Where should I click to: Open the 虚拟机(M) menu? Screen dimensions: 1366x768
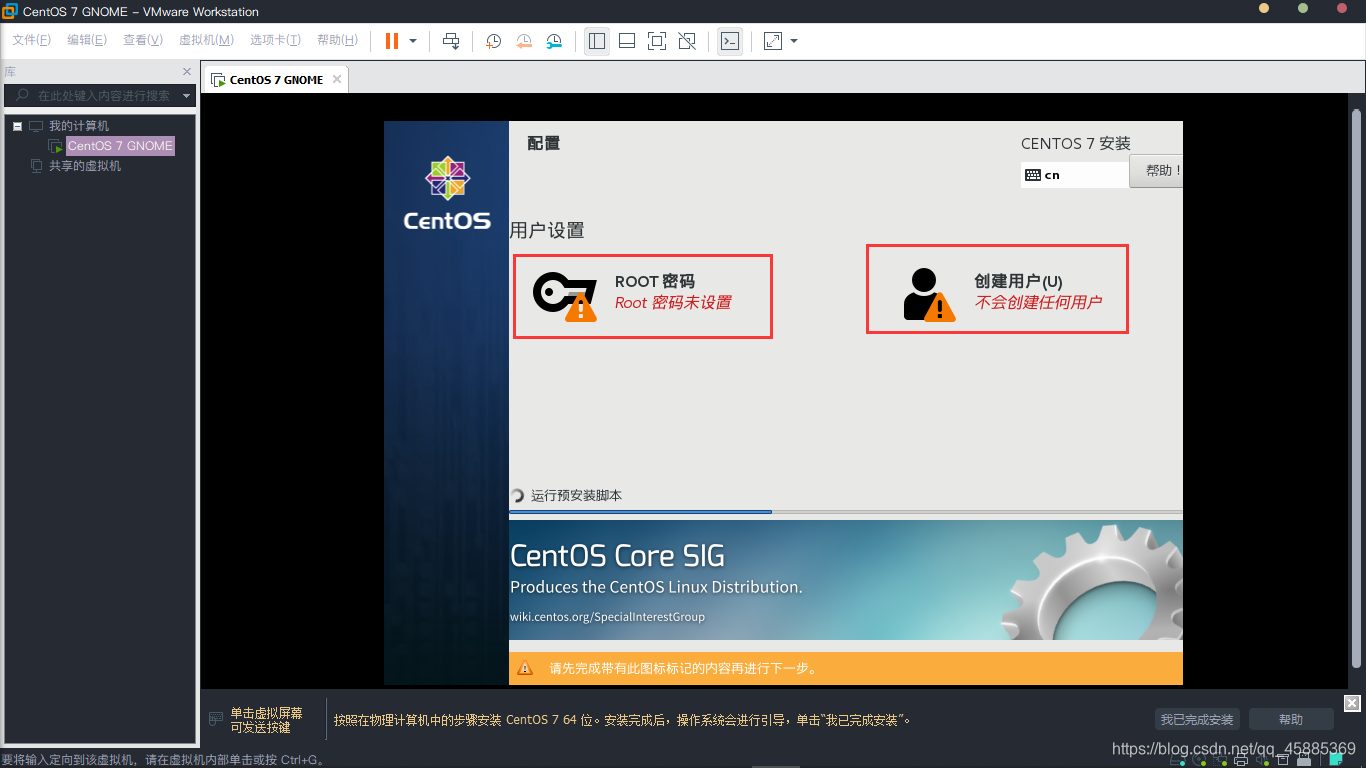coord(206,40)
